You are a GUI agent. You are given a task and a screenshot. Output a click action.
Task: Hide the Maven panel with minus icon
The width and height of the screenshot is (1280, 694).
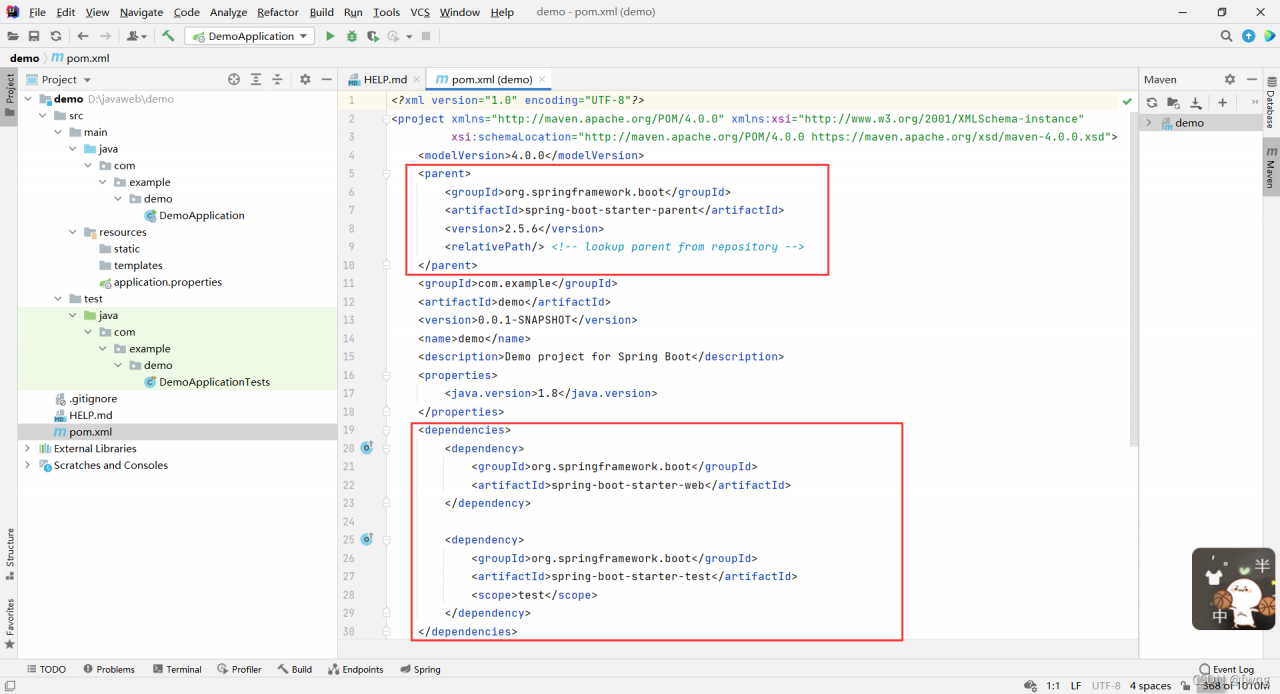click(x=1252, y=79)
